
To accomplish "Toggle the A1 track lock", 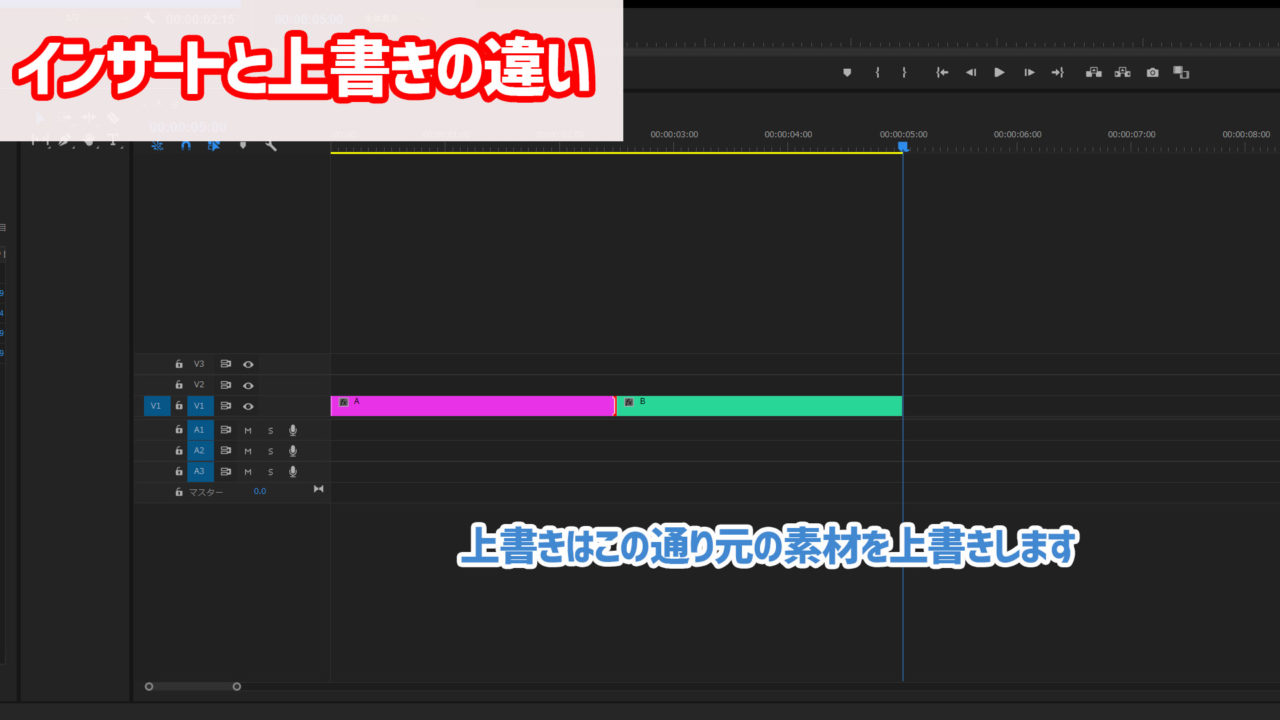I will (x=179, y=430).
